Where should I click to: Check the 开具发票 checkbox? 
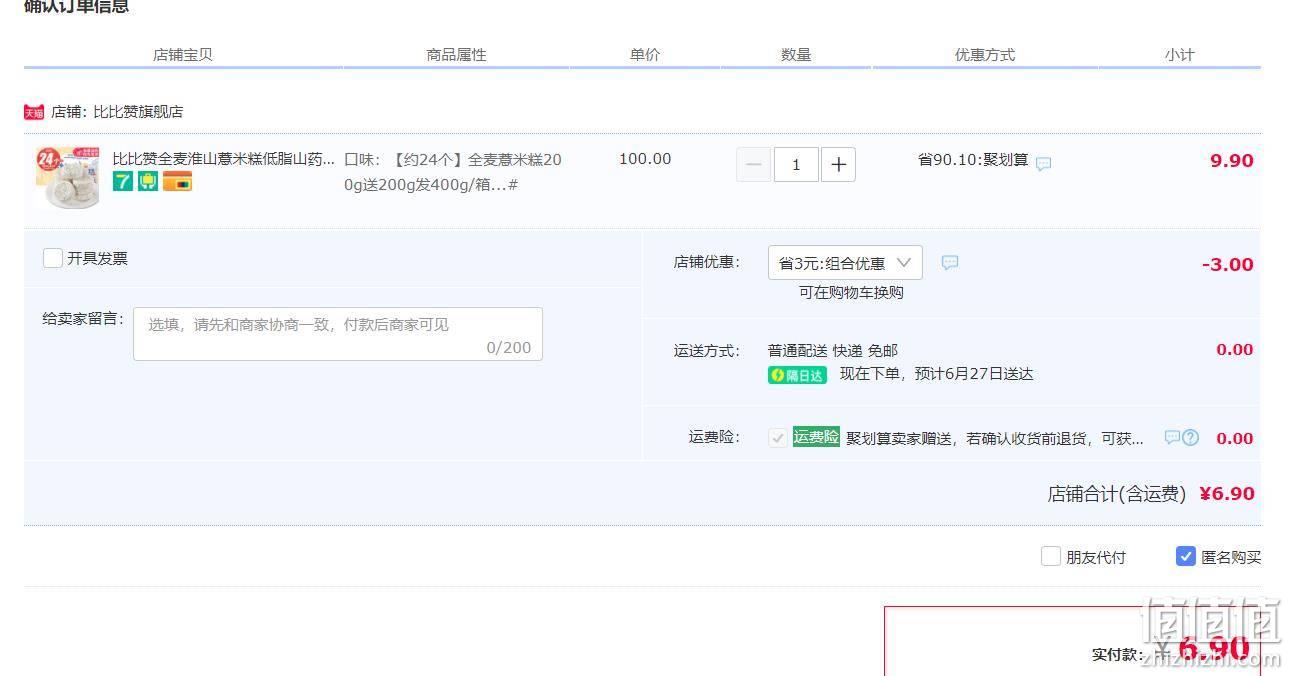53,258
